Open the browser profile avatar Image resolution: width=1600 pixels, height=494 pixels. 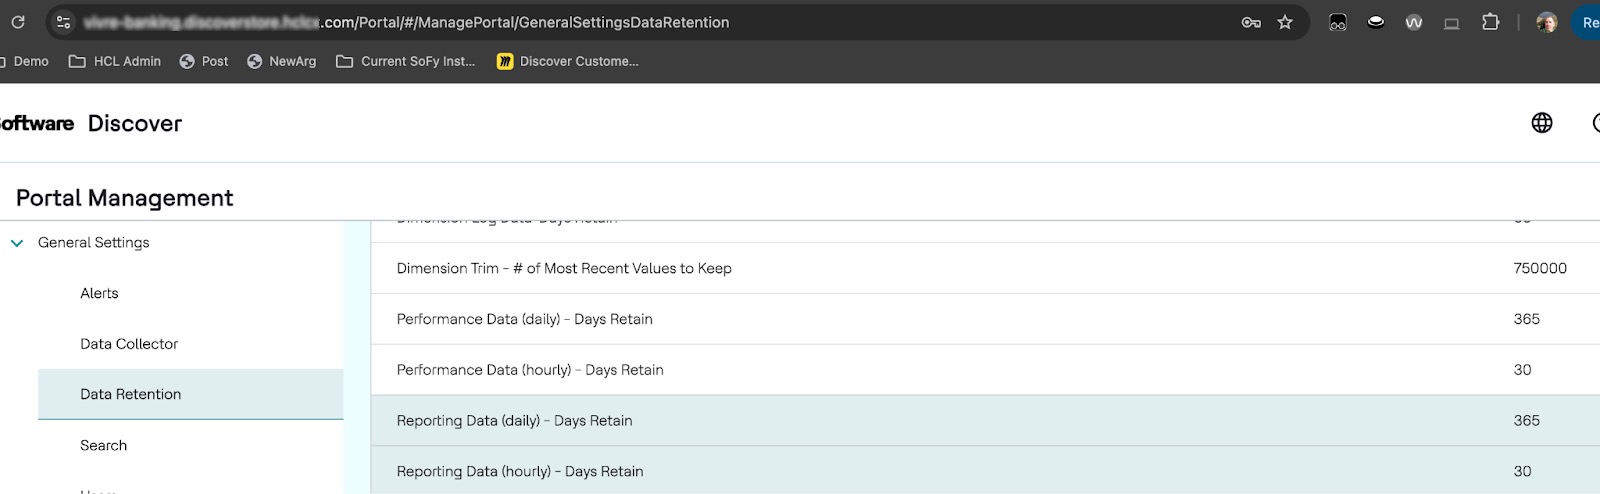(1546, 22)
